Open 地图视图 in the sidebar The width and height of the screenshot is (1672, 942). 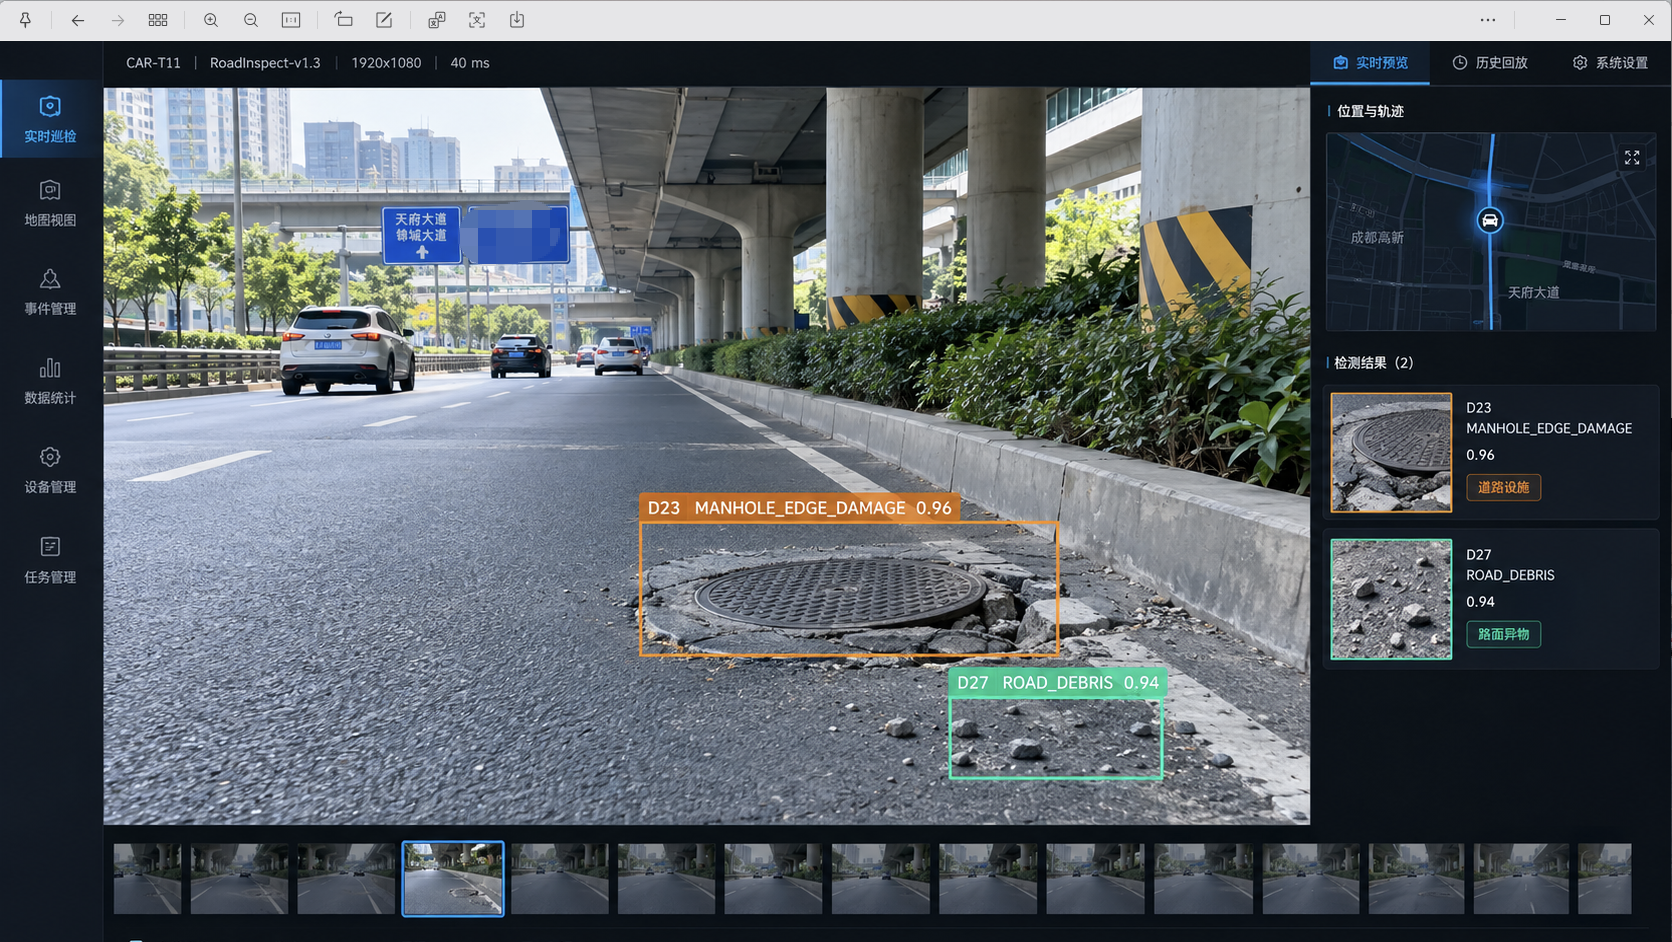click(x=50, y=204)
